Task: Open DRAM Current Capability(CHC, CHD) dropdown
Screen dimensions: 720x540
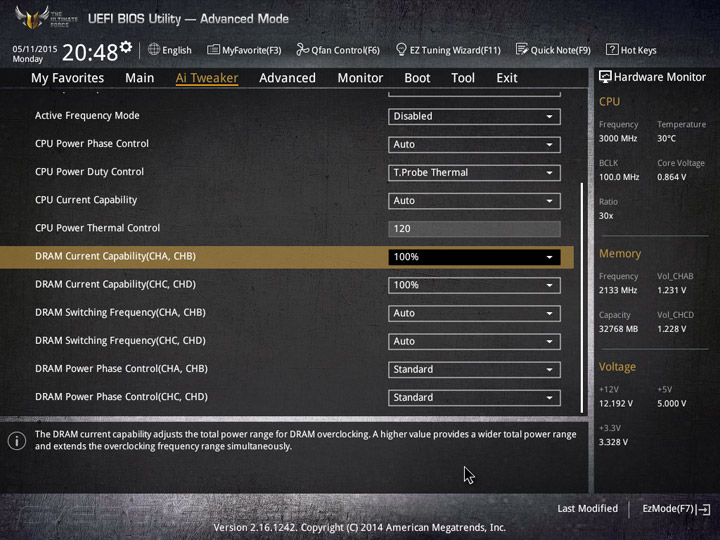Action: (474, 285)
